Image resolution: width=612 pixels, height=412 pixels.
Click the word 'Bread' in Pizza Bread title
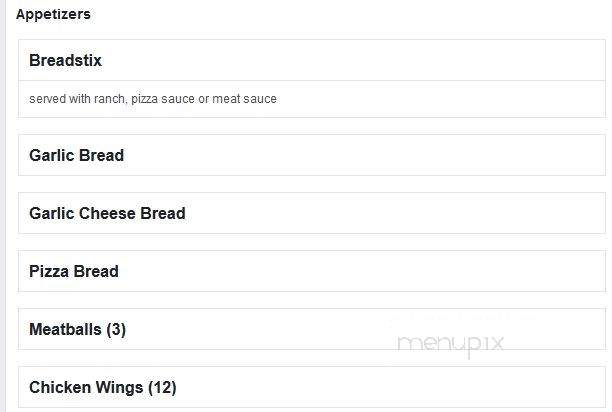click(x=96, y=272)
